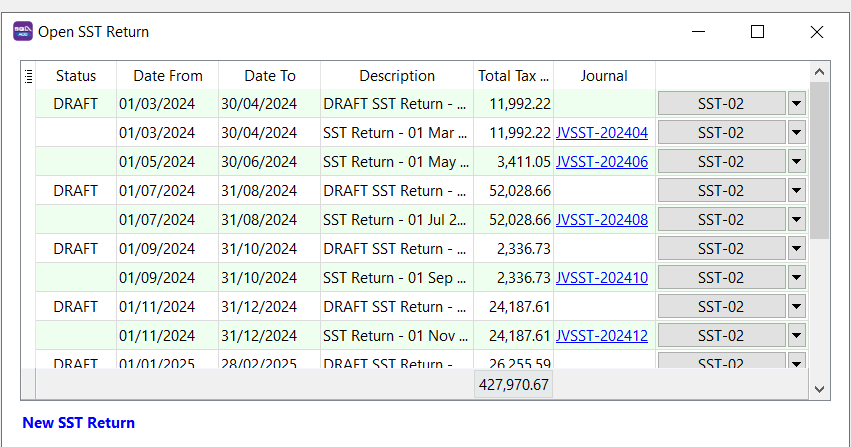Click SST-02 button in JVSST-202404 row
Image resolution: width=851 pixels, height=447 pixels.
(x=721, y=133)
